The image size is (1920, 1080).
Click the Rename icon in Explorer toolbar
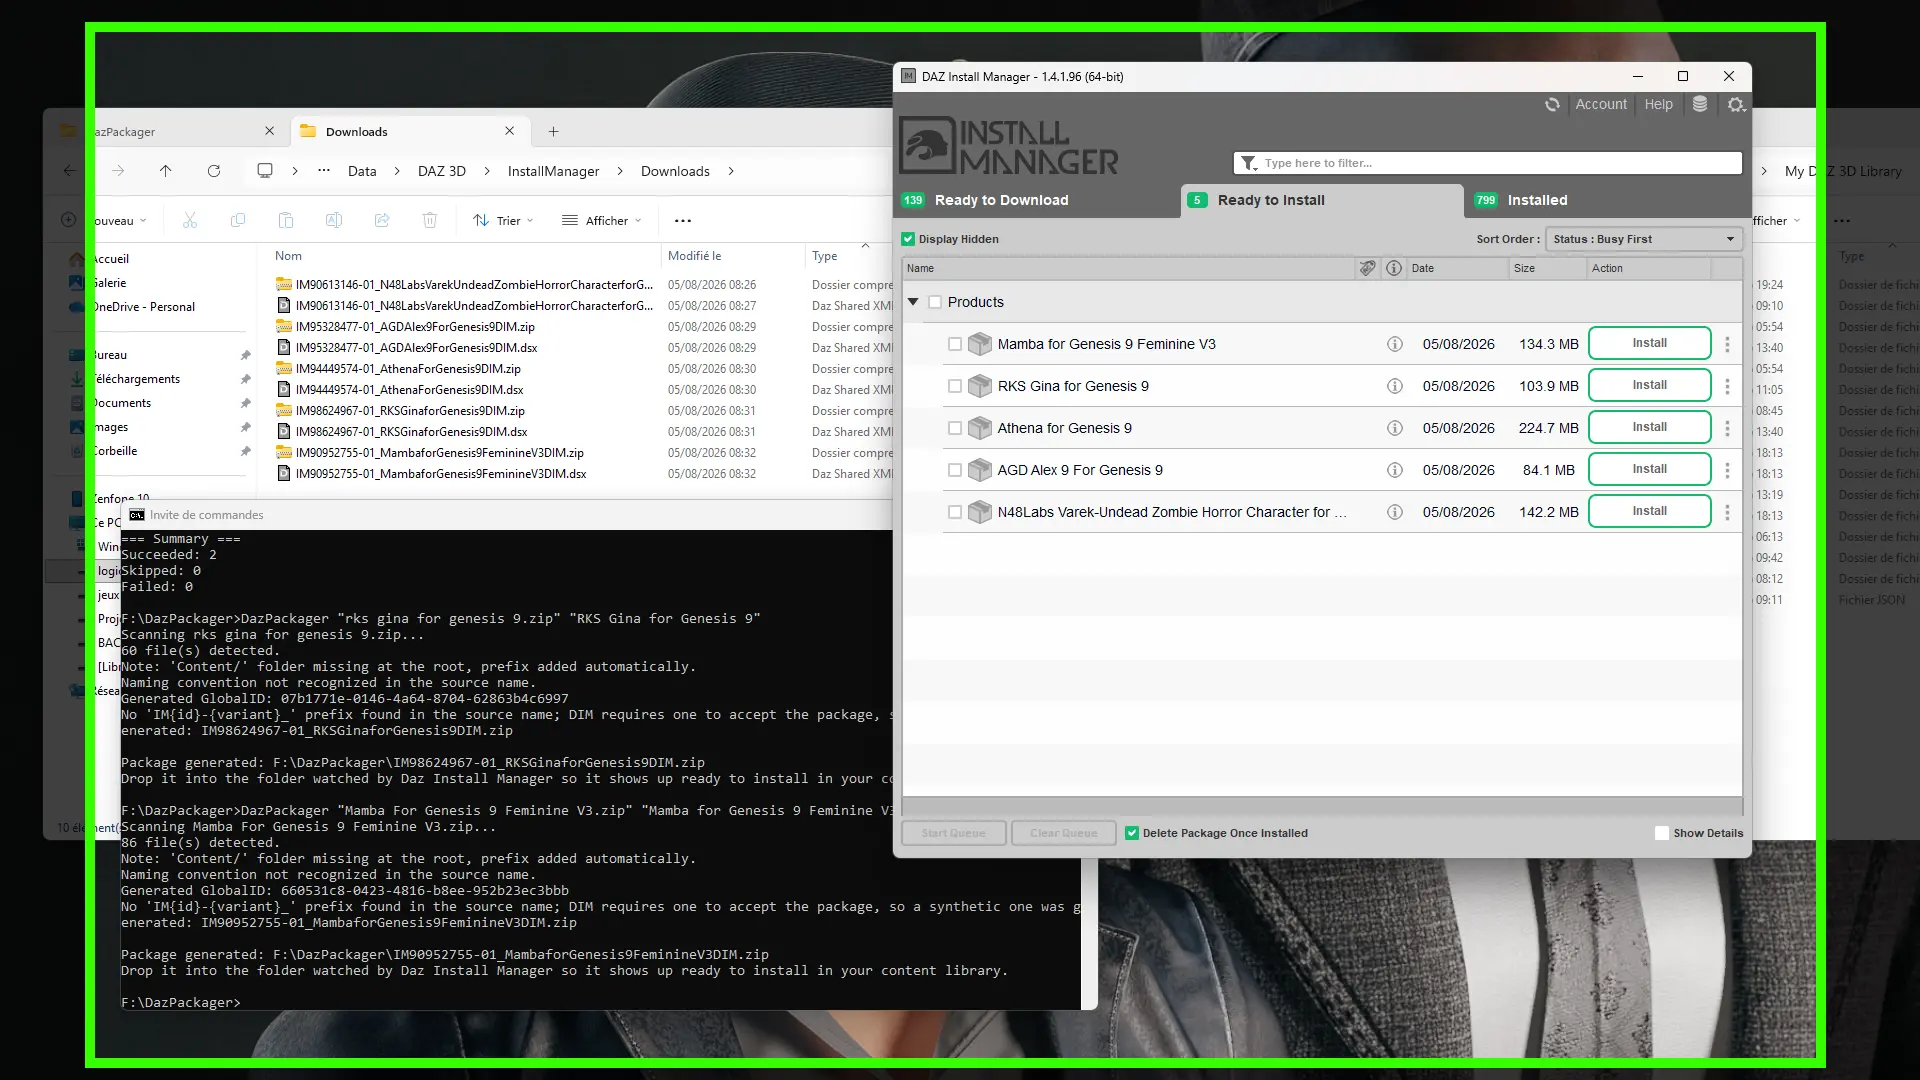click(334, 221)
